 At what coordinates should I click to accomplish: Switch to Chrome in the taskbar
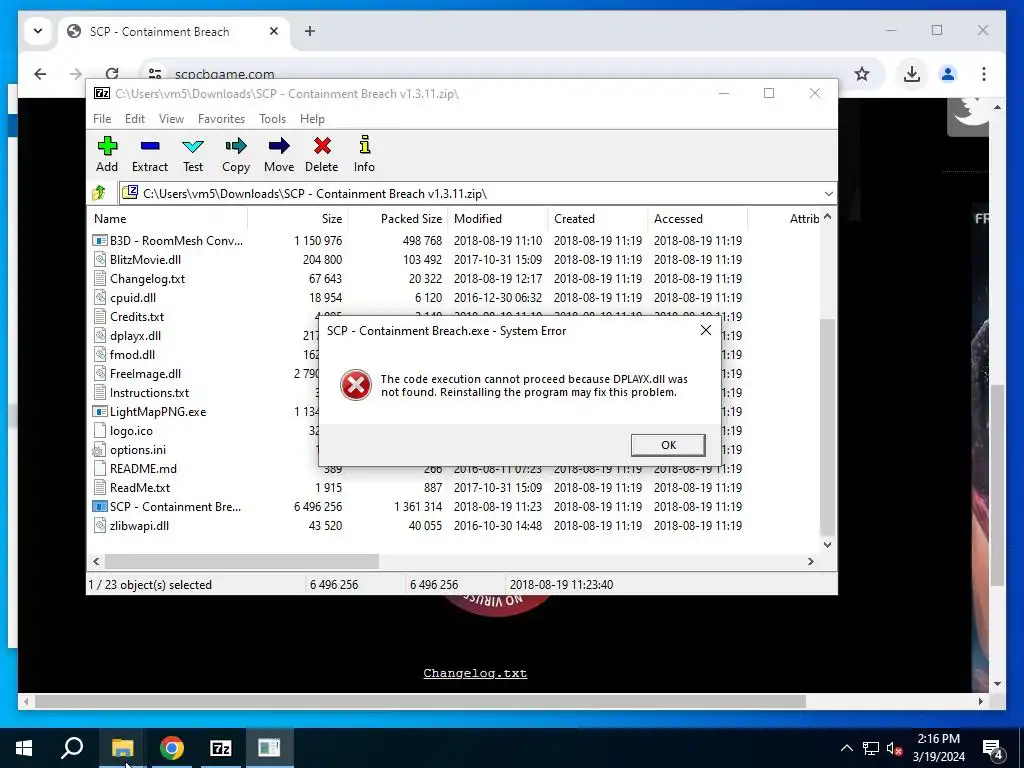point(172,748)
